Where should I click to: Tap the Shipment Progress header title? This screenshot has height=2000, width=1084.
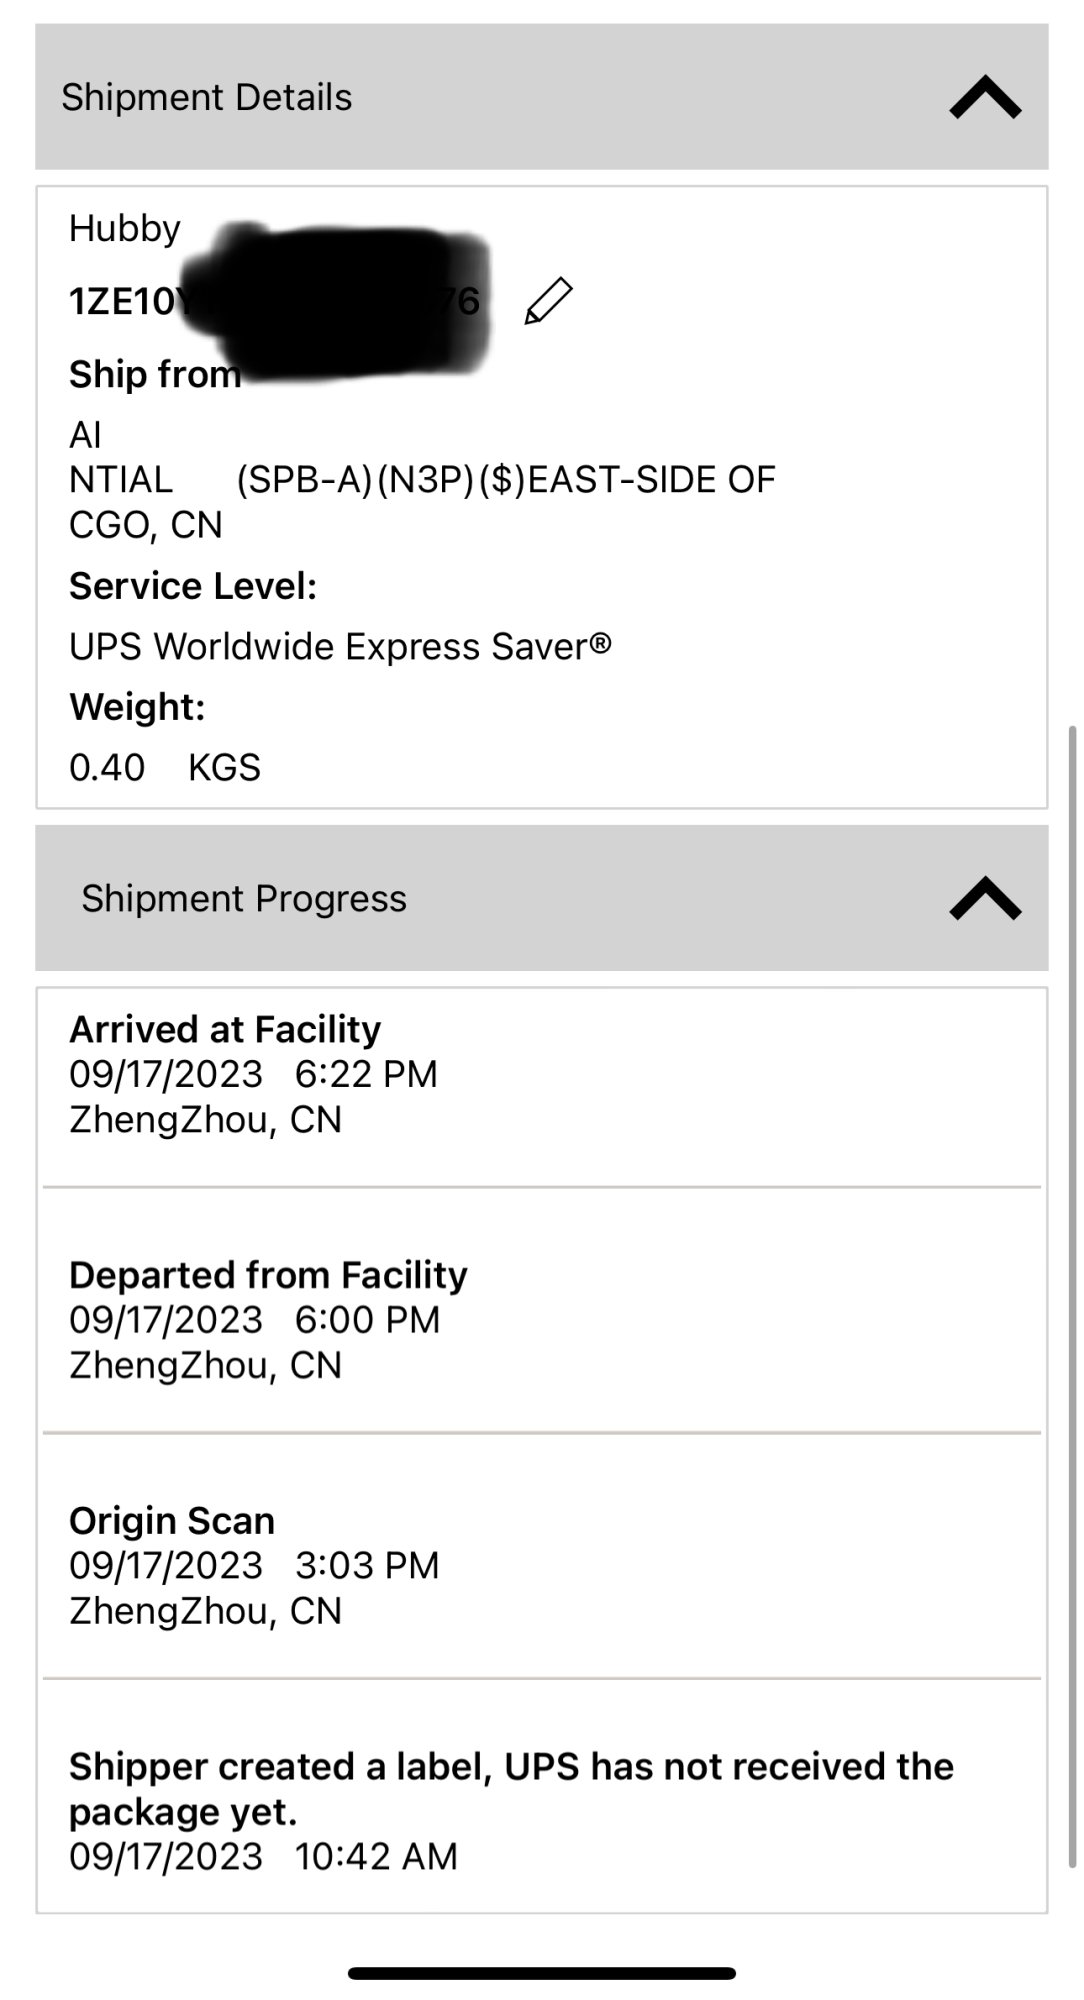point(244,898)
